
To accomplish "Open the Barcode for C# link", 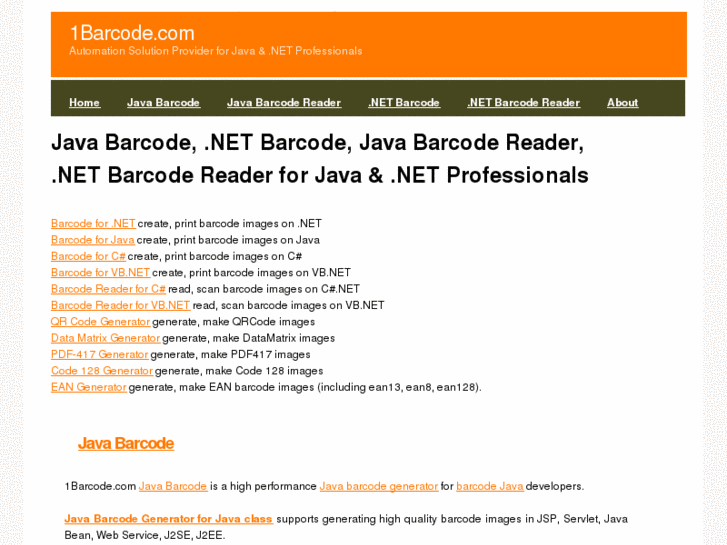I will click(88, 256).
